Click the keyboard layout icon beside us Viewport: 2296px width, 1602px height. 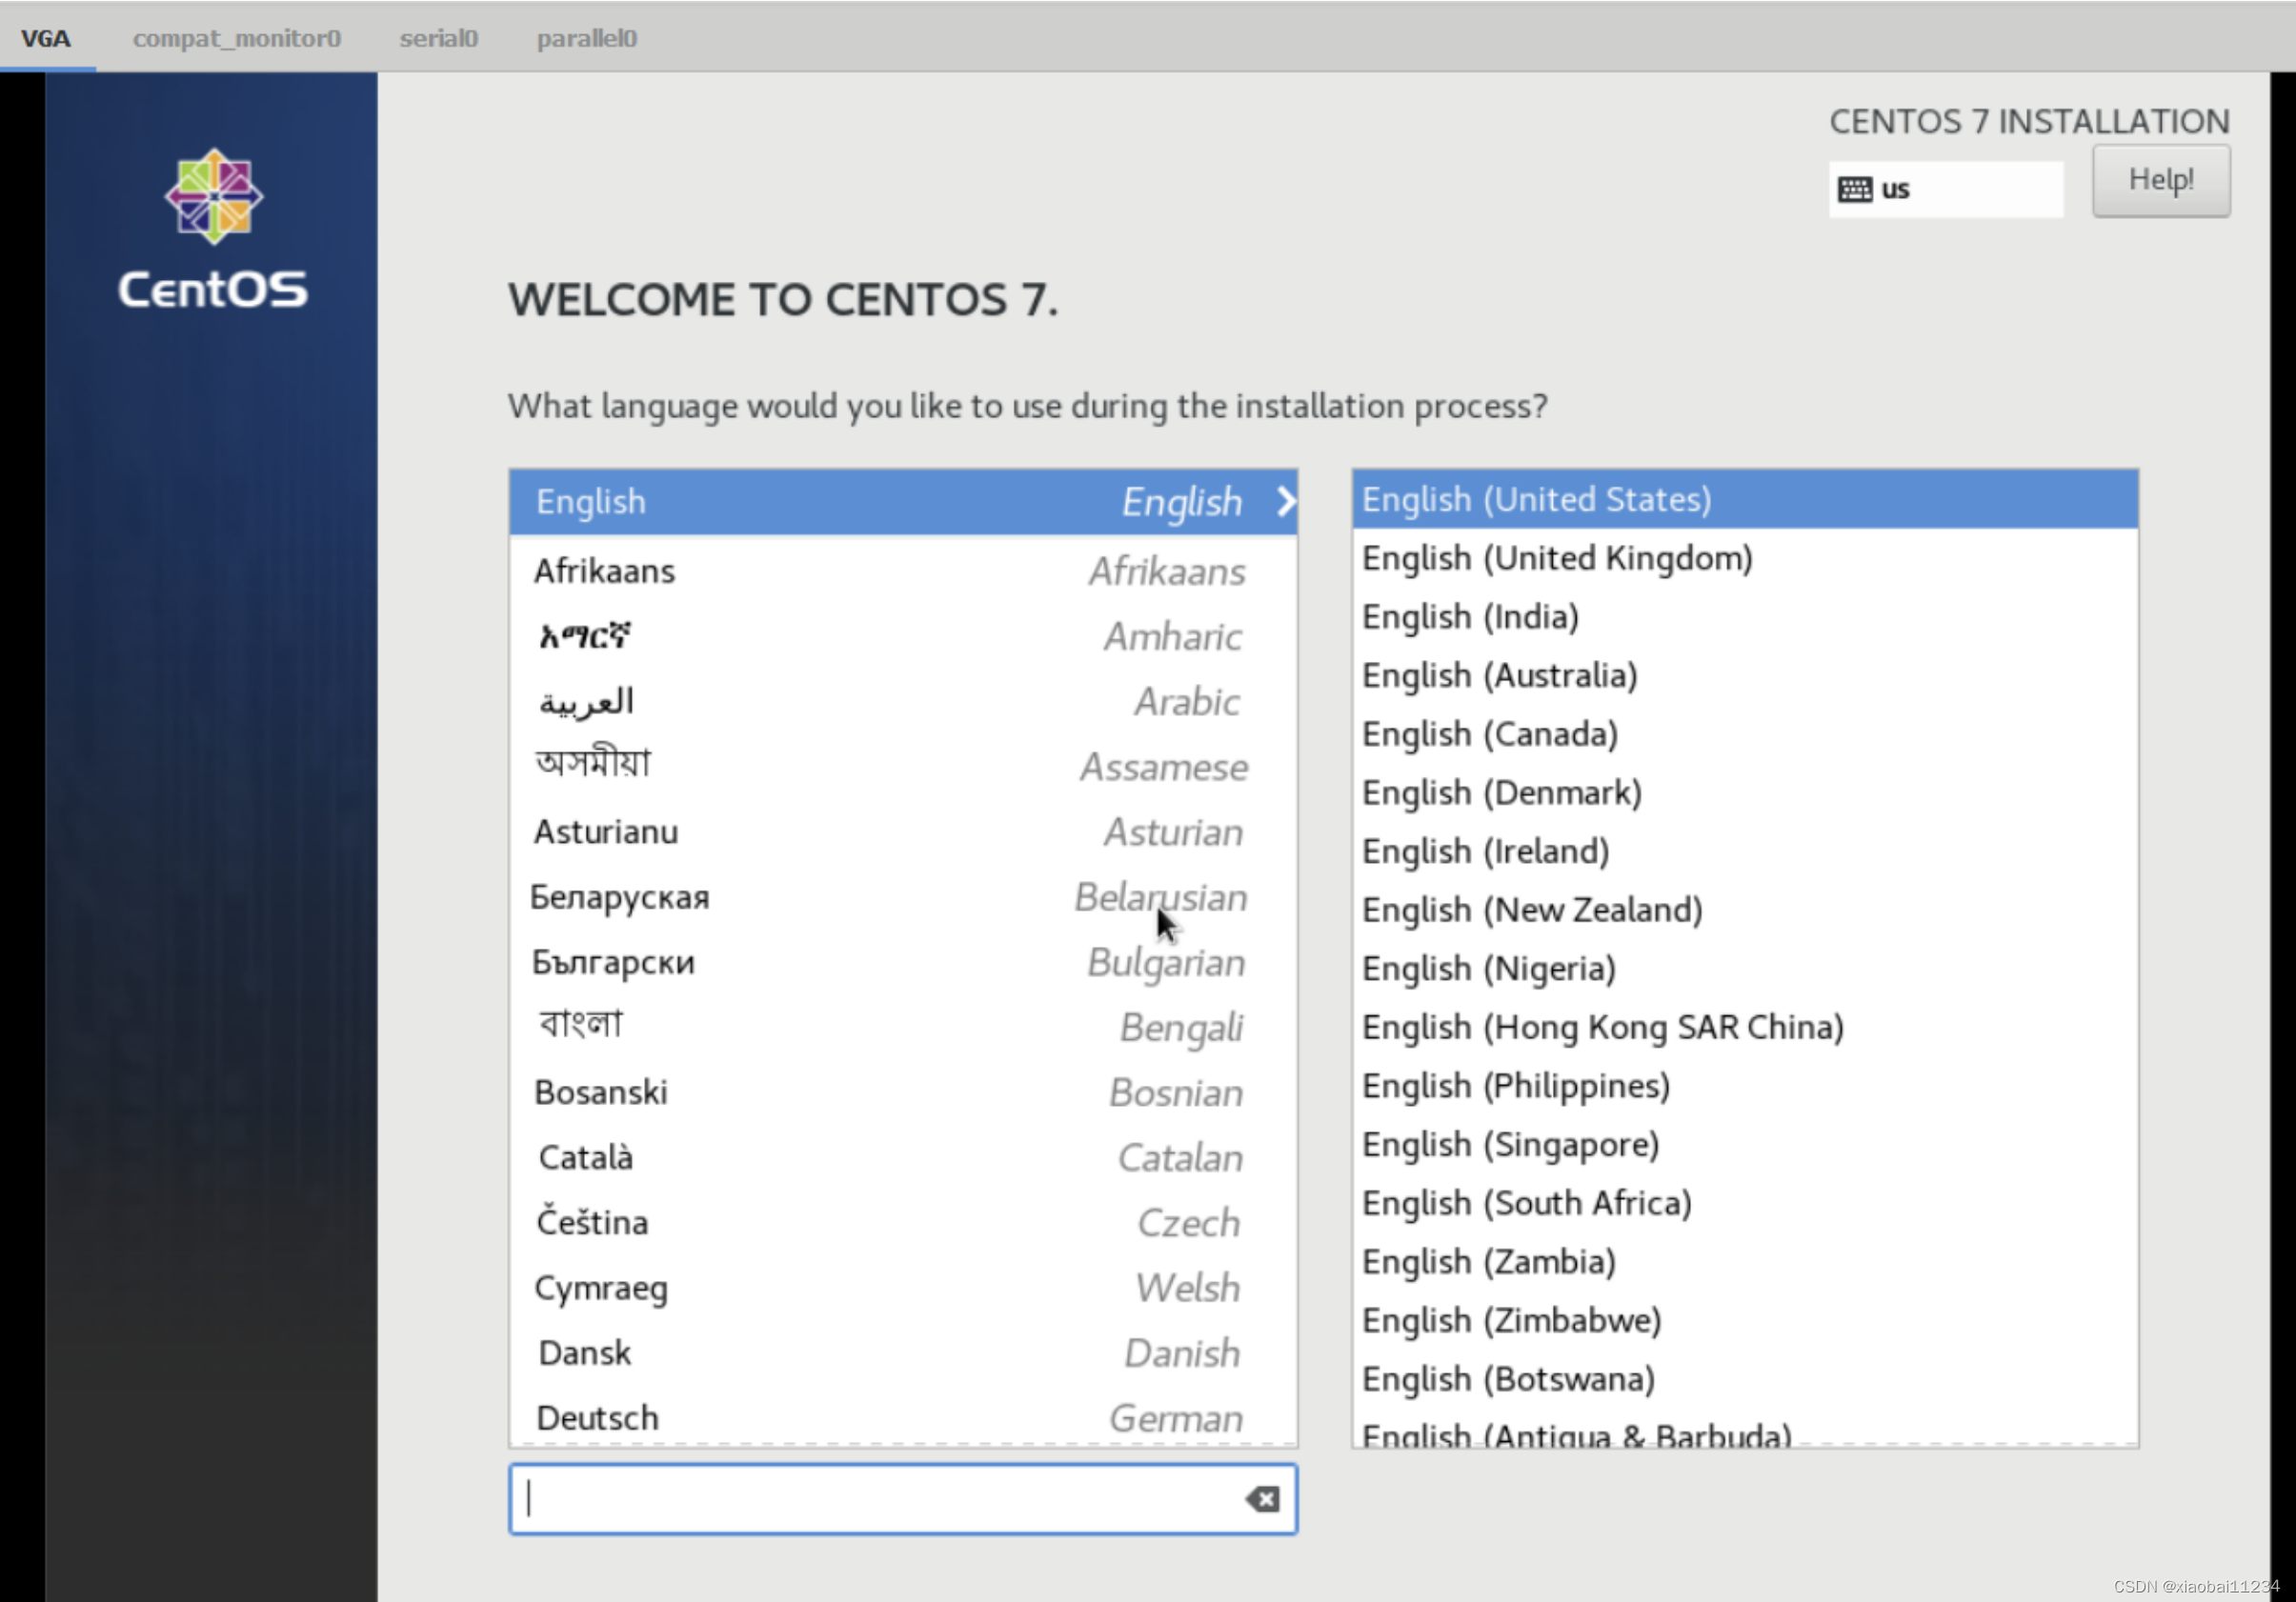point(1854,189)
